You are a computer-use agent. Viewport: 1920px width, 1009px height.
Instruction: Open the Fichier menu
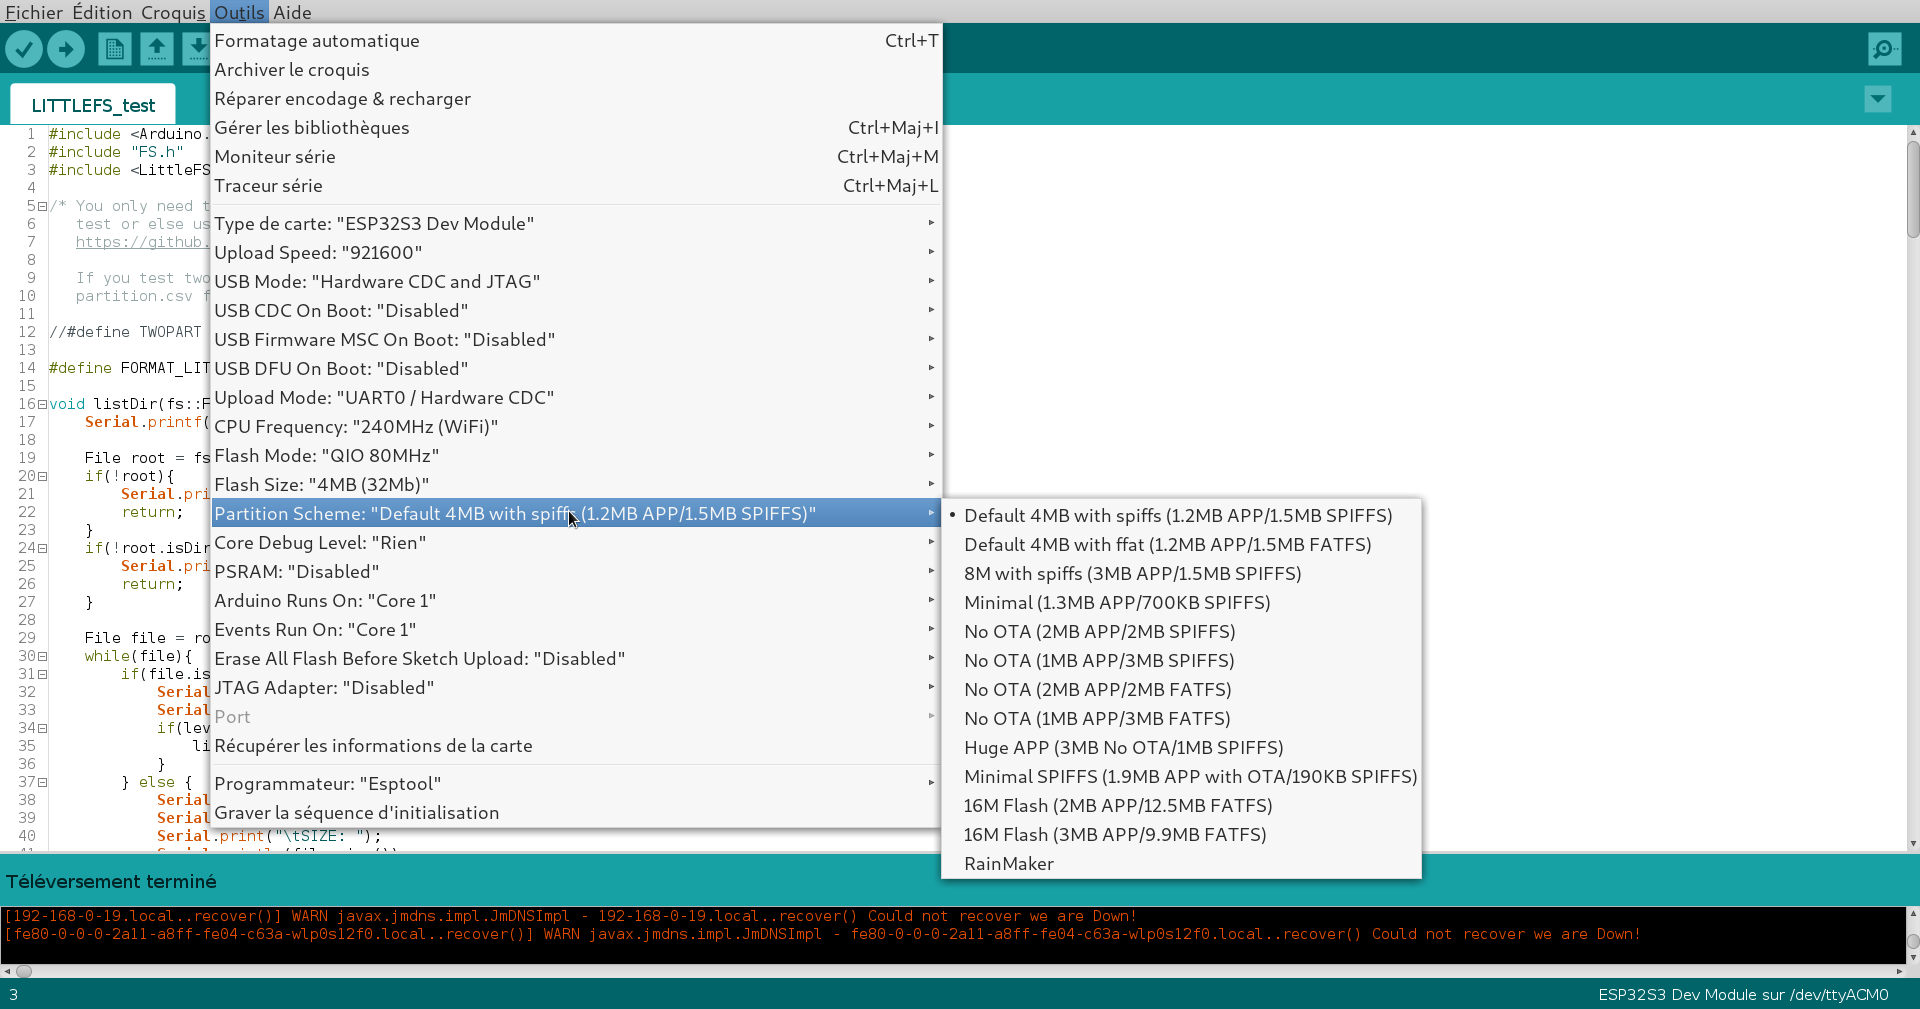coord(34,12)
